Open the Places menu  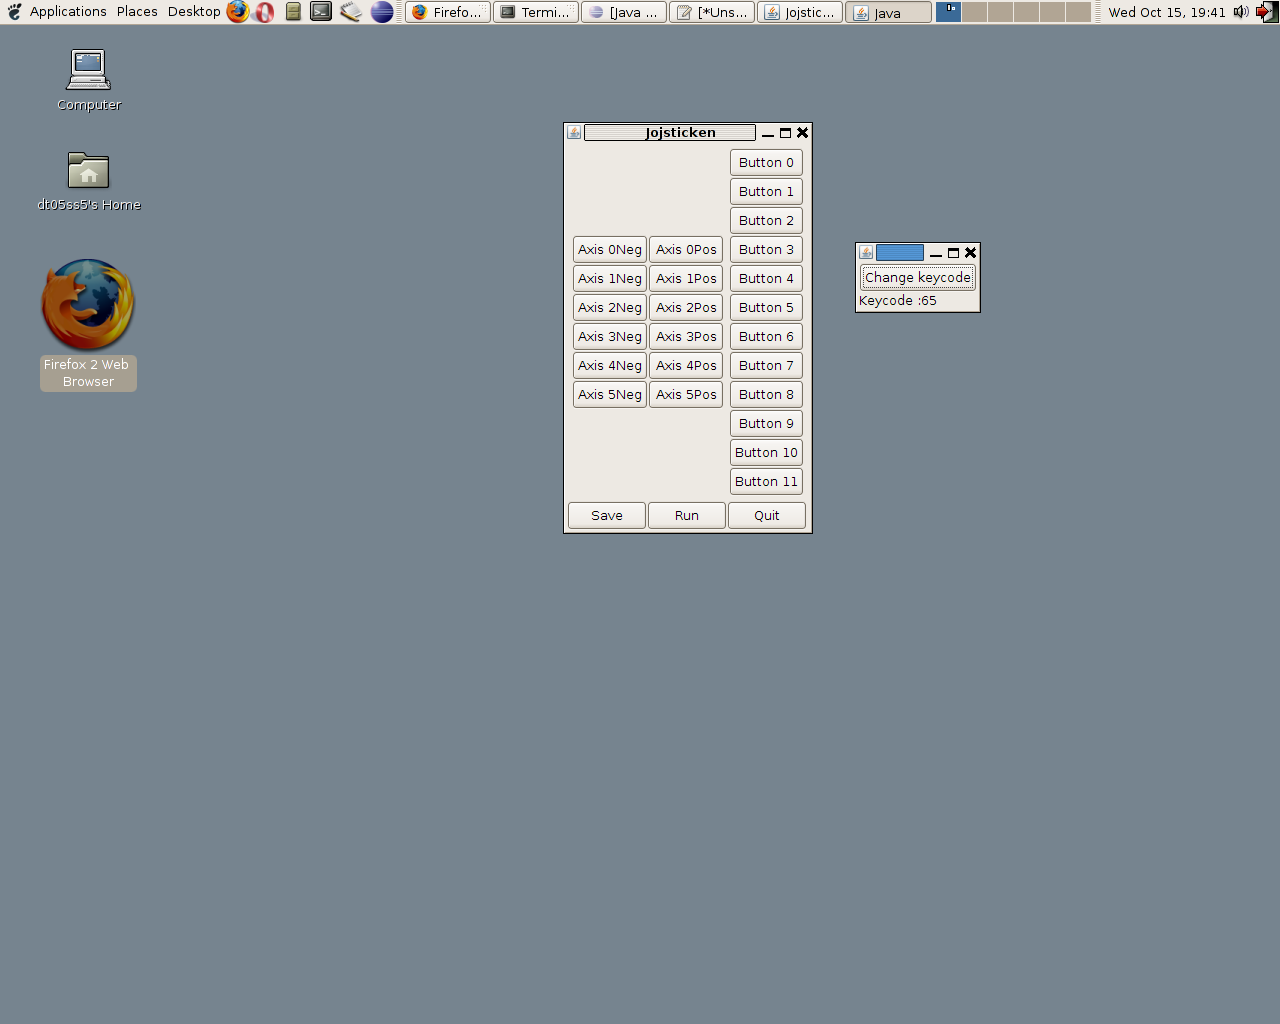137,12
